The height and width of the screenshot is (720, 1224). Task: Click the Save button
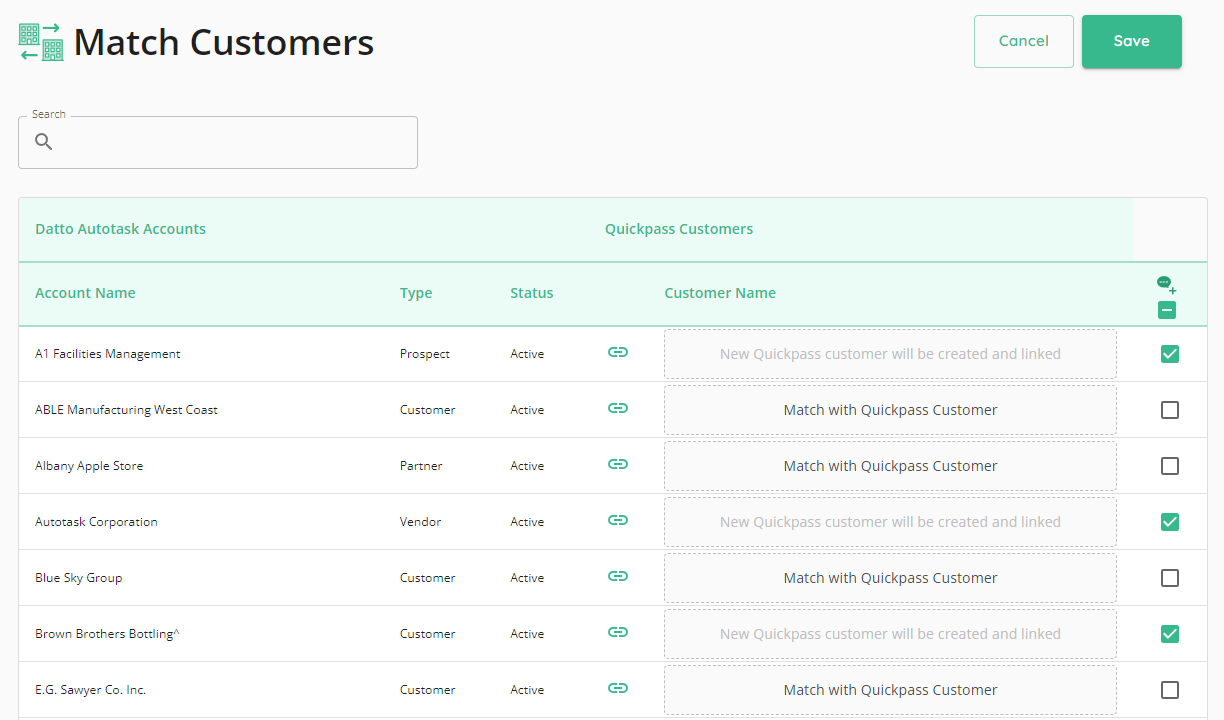(1131, 41)
